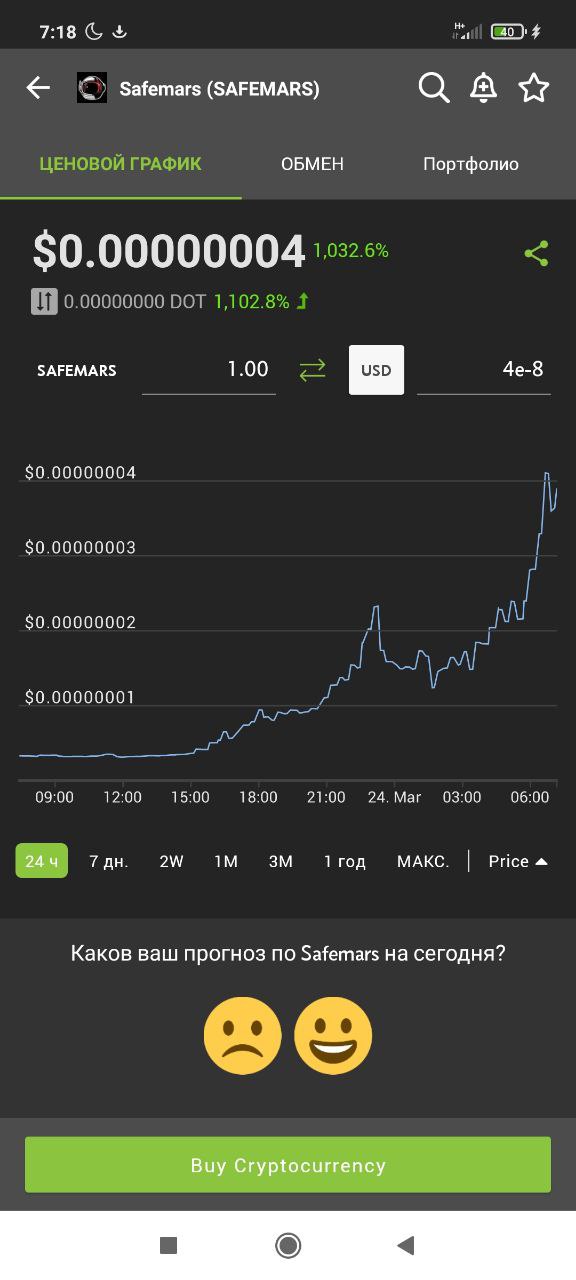This screenshot has height=1280, width=576.
Task: Tap the price alert bell icon
Action: 483,88
